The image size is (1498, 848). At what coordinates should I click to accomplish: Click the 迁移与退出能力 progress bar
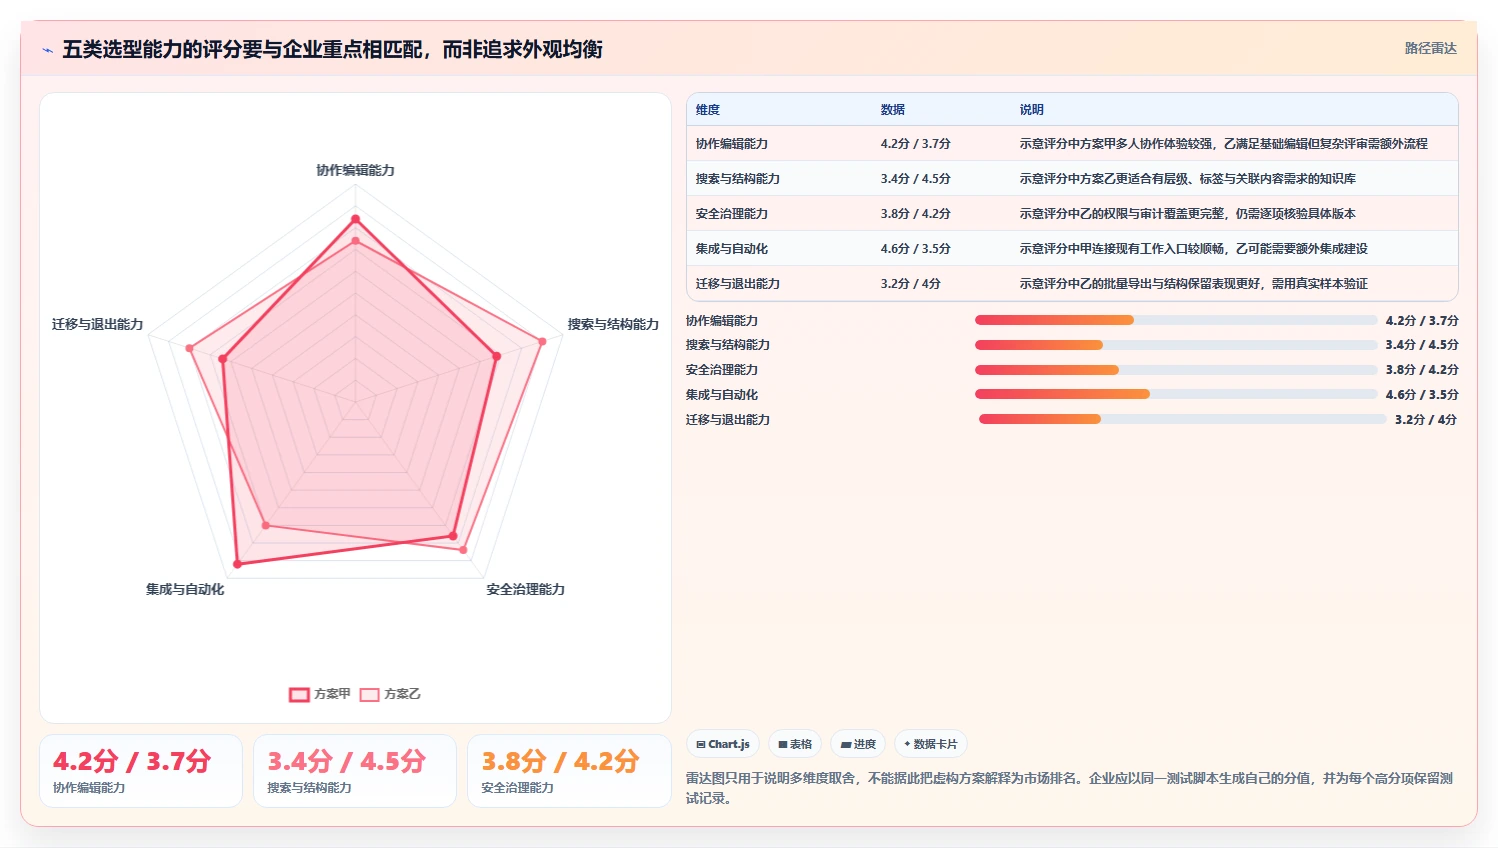[1183, 419]
